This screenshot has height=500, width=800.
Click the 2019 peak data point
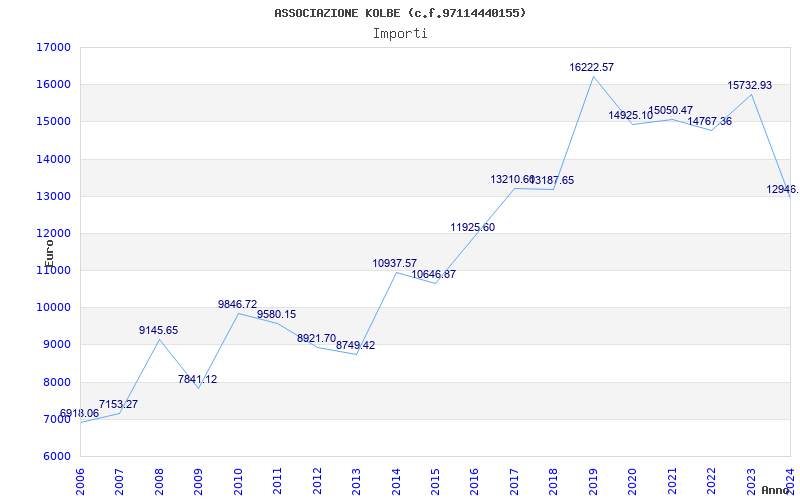click(x=593, y=77)
